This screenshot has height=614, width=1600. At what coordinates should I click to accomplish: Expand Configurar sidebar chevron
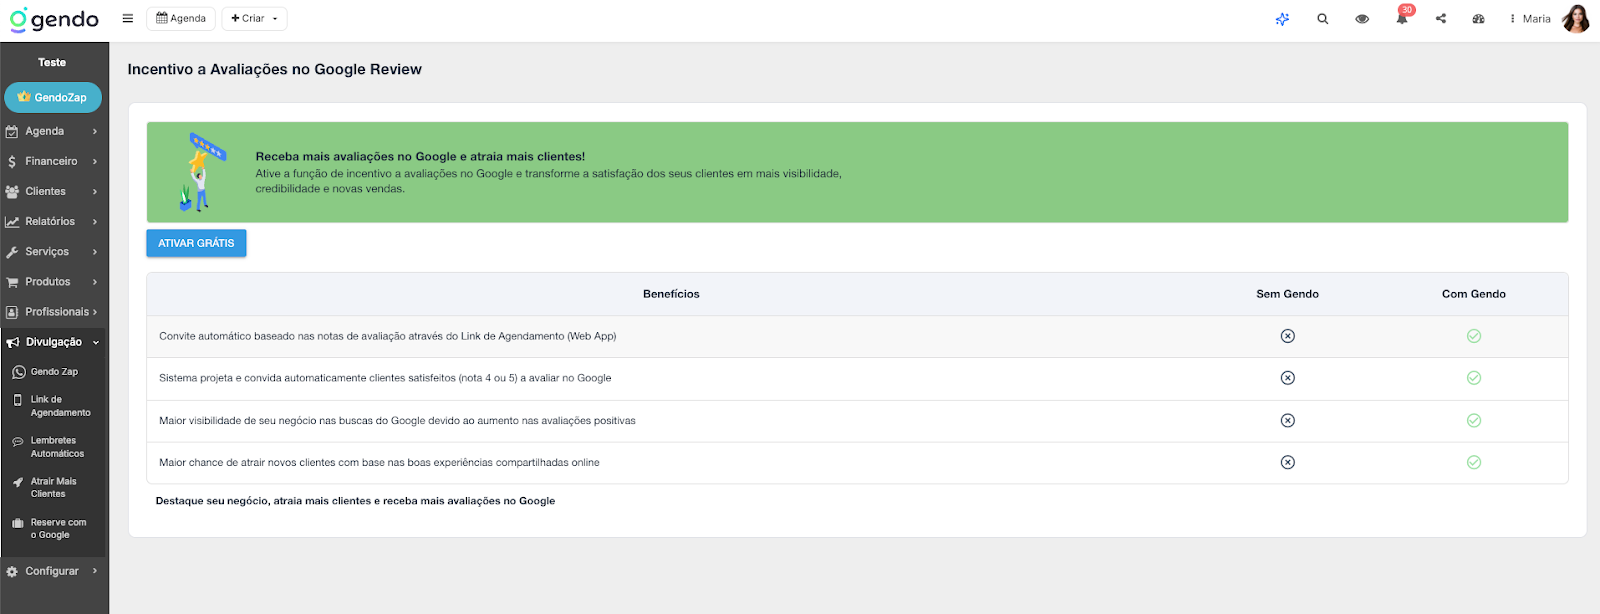click(x=95, y=571)
